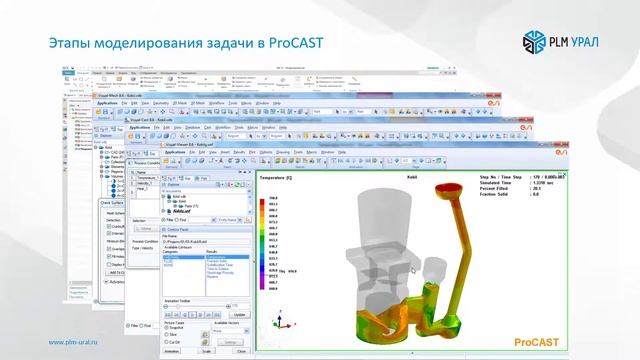Click Explorer tree vertical scrollbar
Viewport: 640px width, 360px height.
tap(250, 203)
